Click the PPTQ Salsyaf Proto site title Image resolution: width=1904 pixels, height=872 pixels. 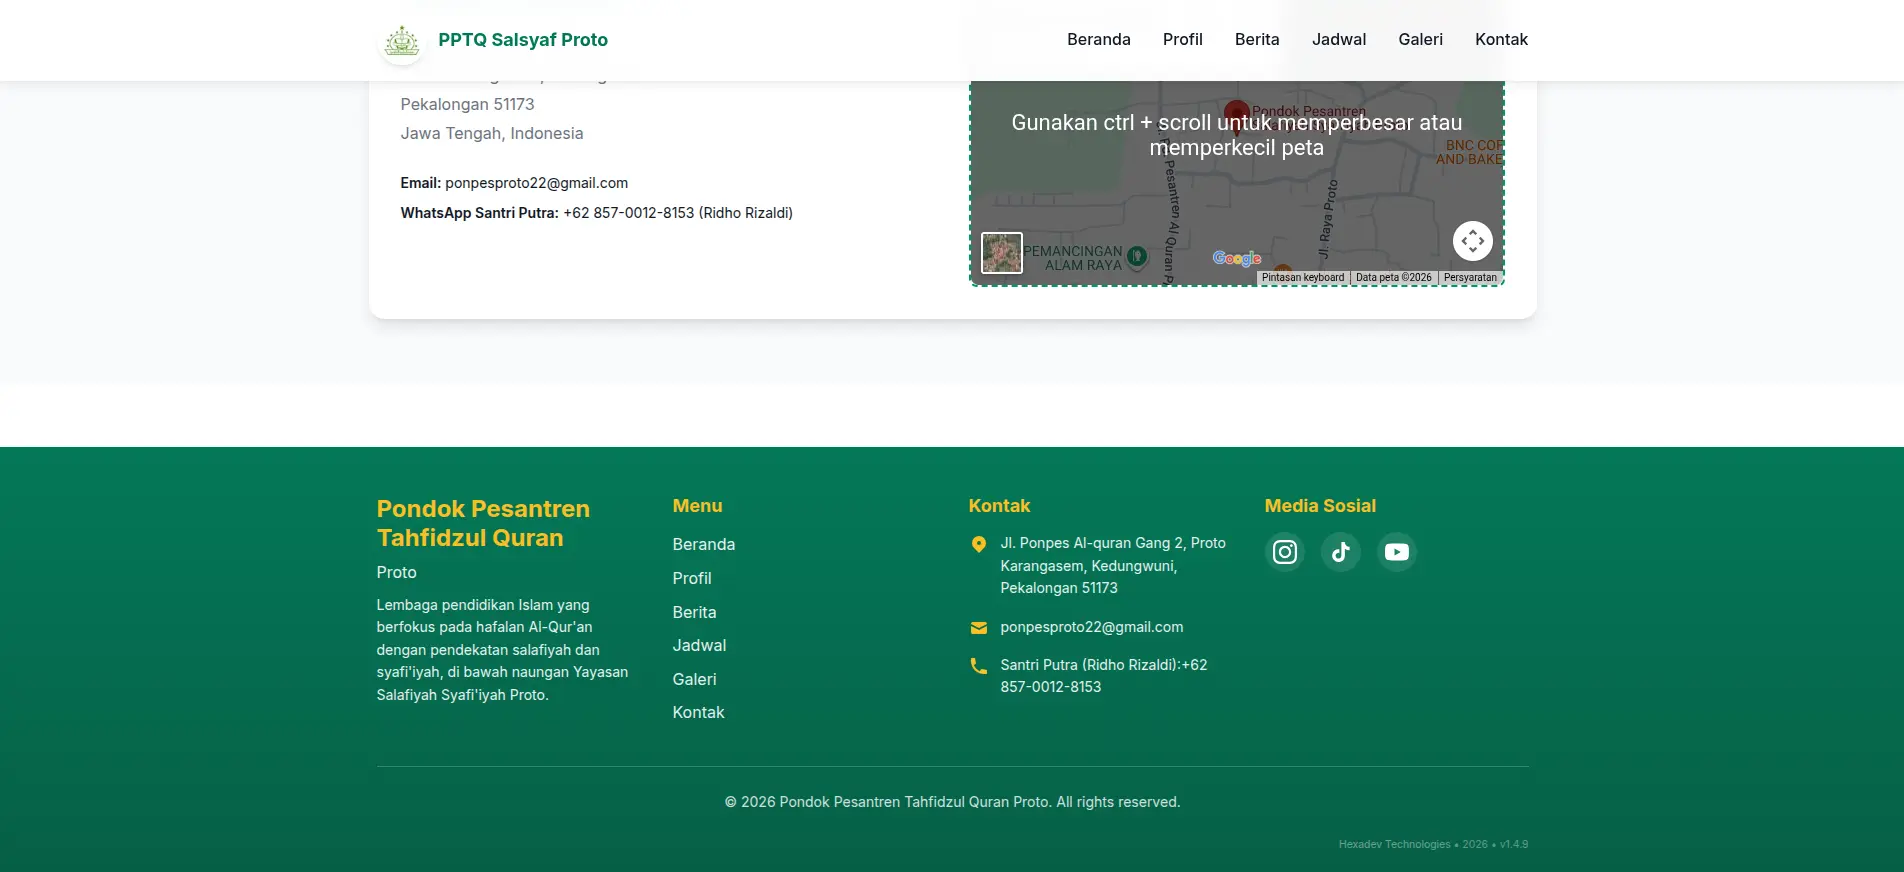(523, 40)
